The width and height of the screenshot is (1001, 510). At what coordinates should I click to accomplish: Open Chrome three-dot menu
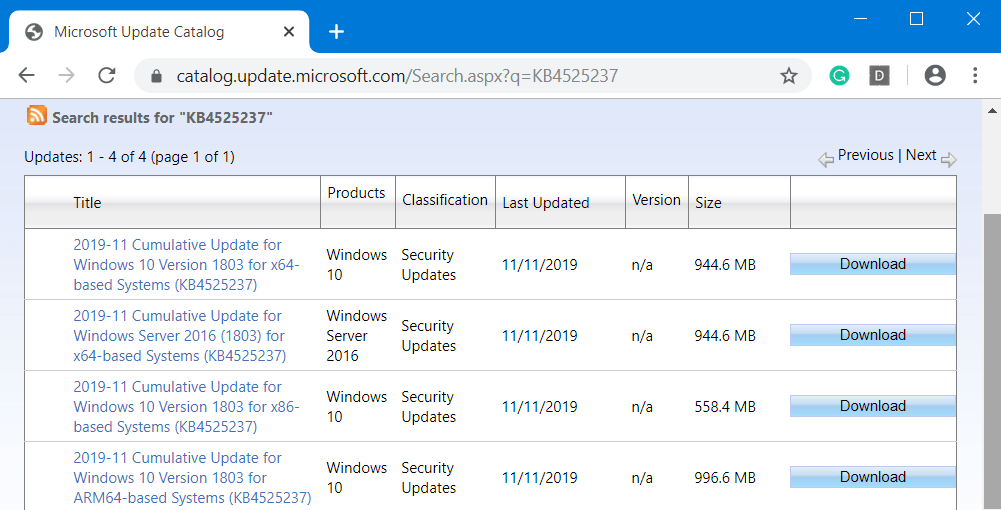[975, 75]
